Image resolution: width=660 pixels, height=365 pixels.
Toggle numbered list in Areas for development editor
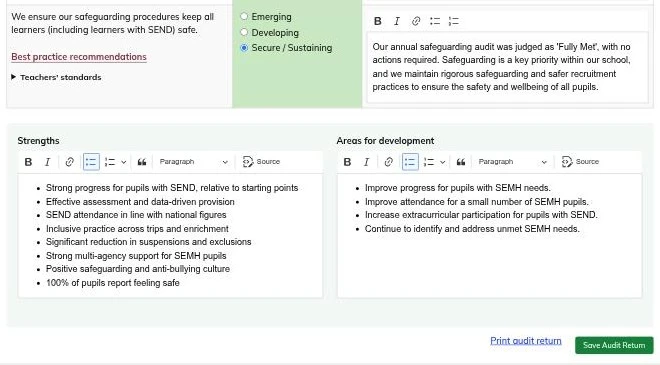tap(429, 162)
